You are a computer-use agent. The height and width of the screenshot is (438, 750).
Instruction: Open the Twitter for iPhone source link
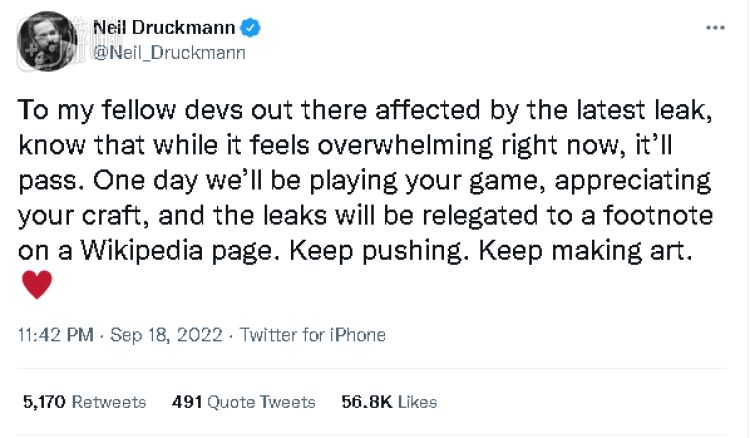313,335
